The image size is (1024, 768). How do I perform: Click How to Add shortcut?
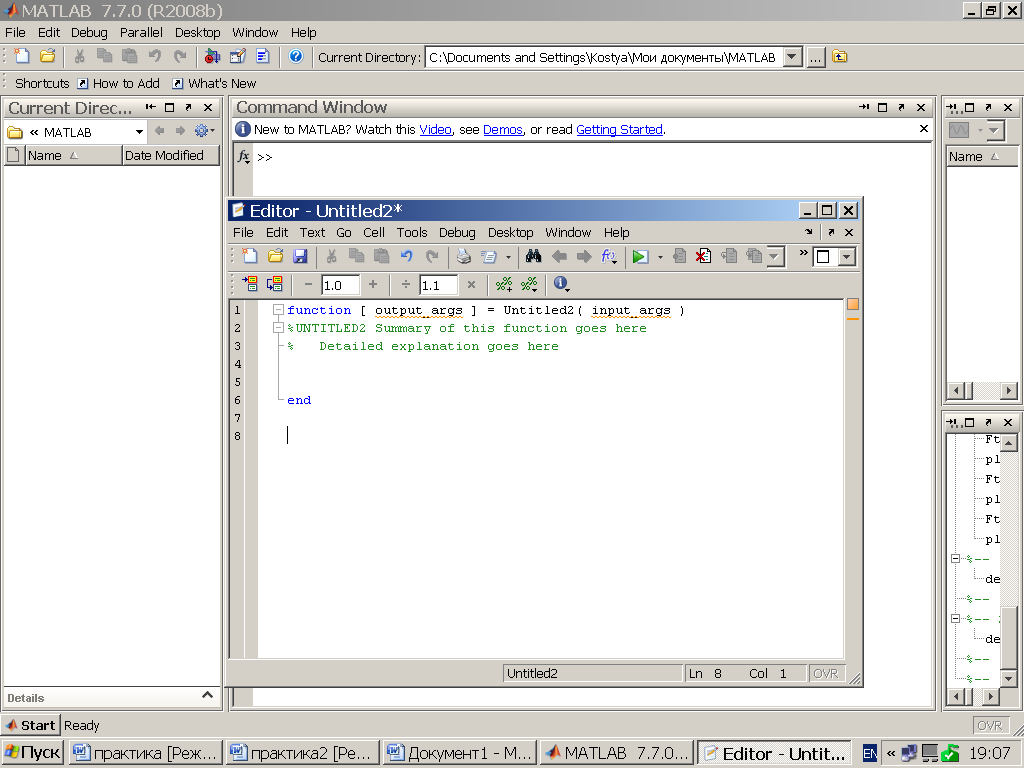[x=119, y=84]
